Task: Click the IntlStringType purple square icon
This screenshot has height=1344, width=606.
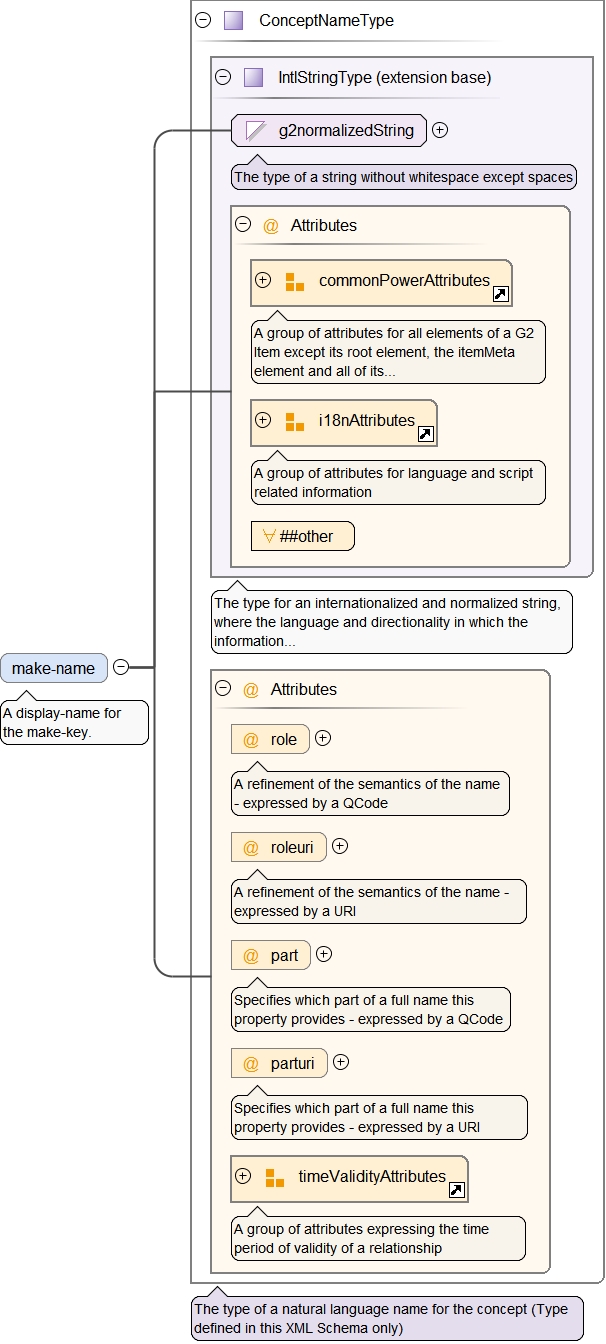Action: pyautogui.click(x=253, y=77)
